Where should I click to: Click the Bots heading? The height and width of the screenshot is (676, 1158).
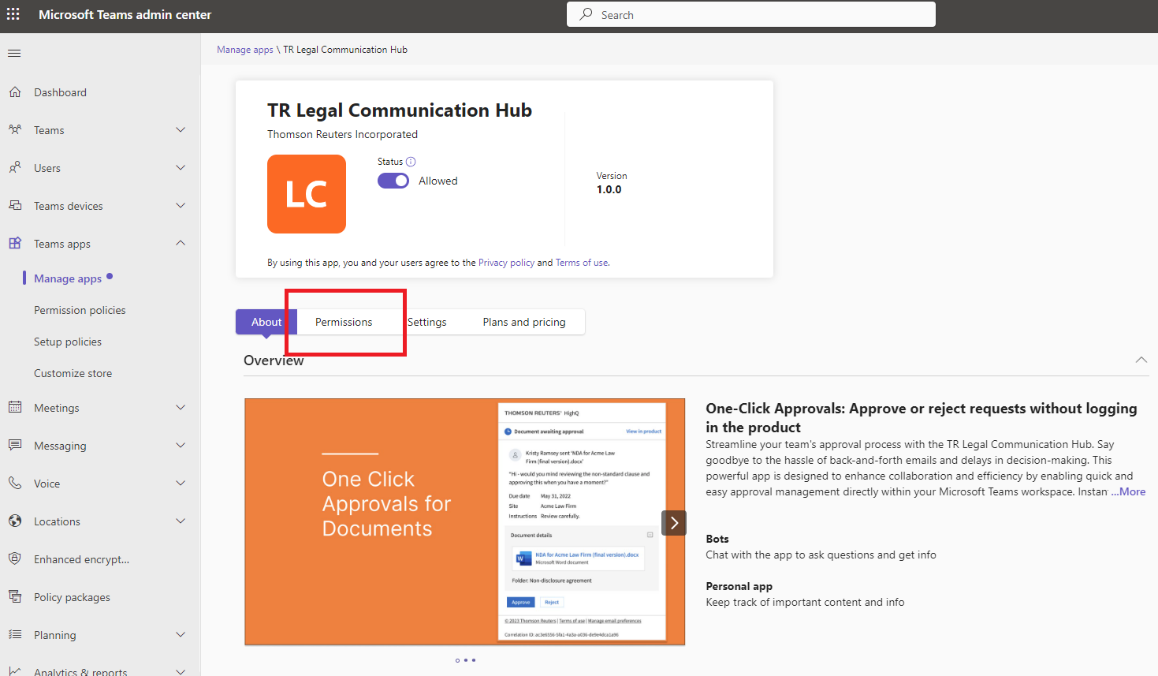coord(717,539)
